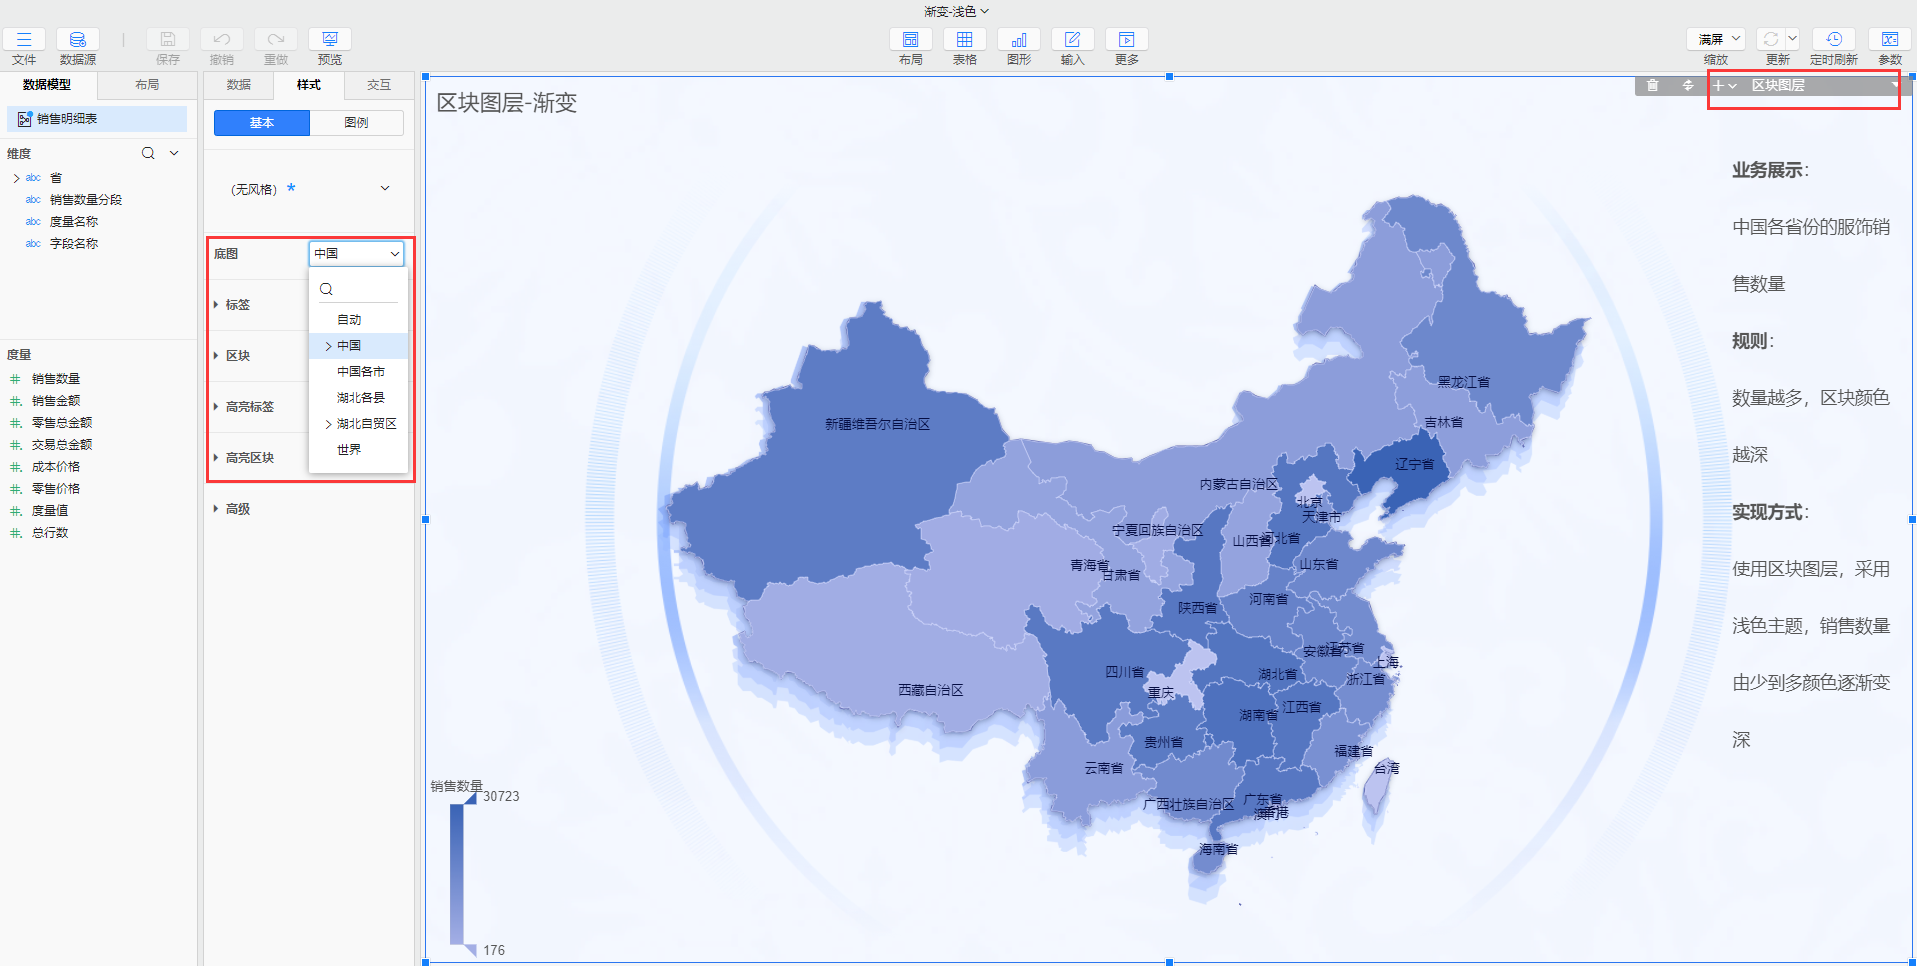Click the base map search field
Screen dimensions: 1917x966
coord(362,289)
